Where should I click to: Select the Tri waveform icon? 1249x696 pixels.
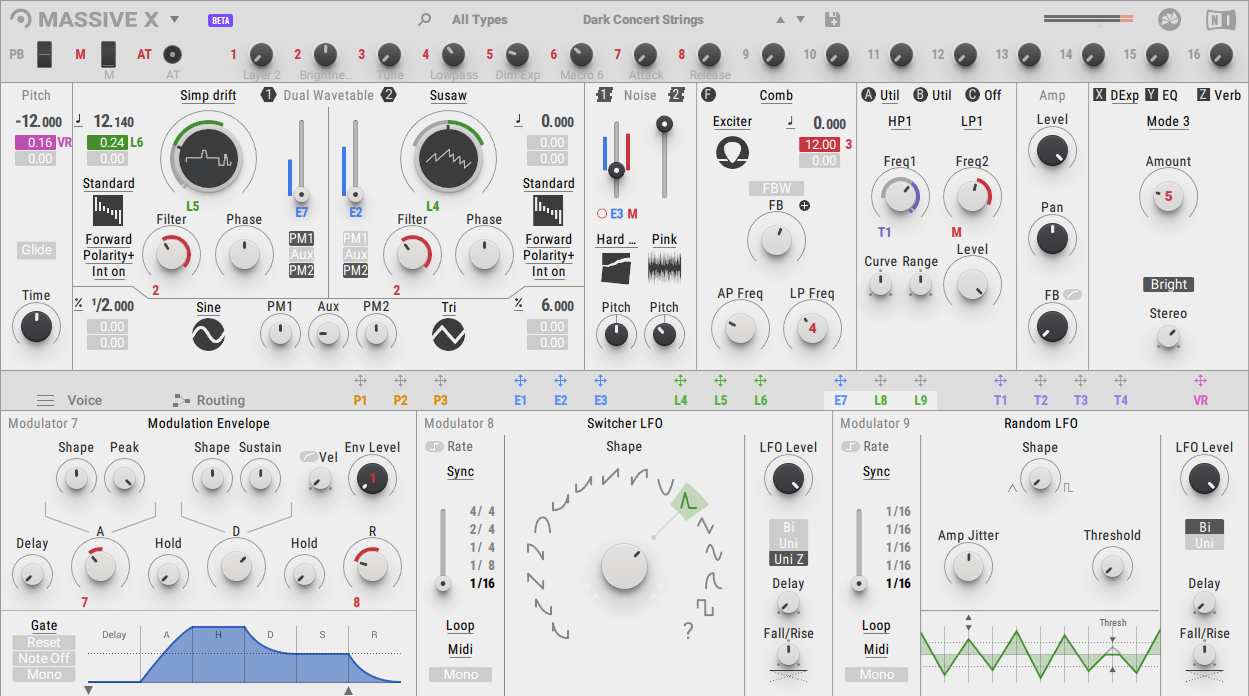tap(448, 334)
